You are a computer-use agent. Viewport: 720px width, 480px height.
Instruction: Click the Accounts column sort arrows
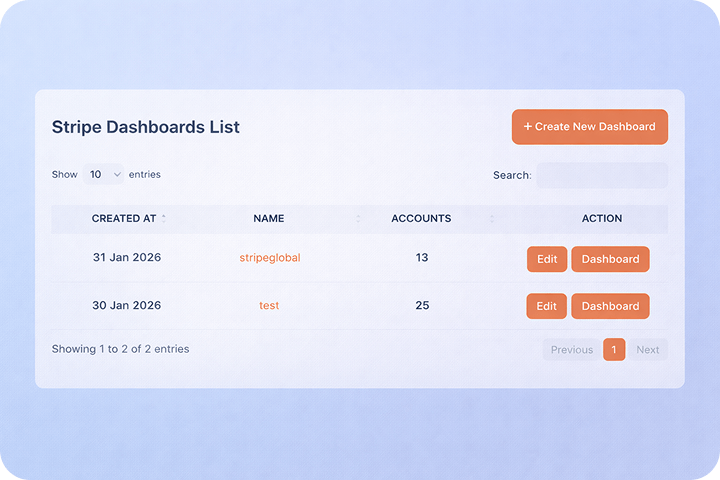pos(491,218)
